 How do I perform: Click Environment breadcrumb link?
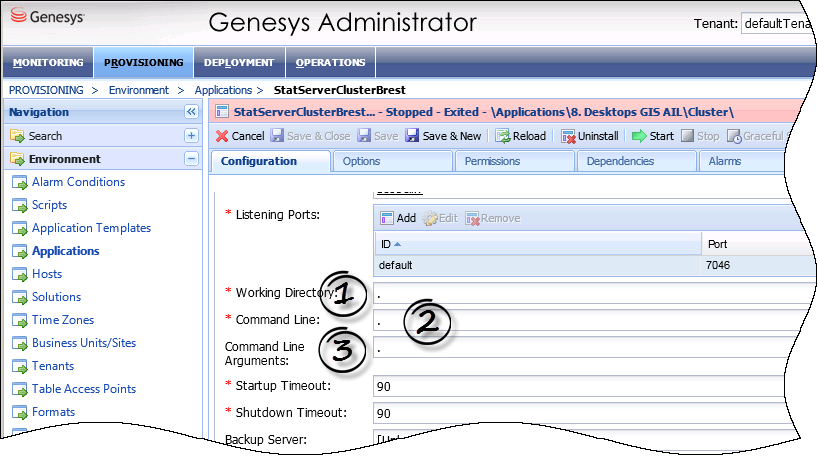[x=139, y=90]
